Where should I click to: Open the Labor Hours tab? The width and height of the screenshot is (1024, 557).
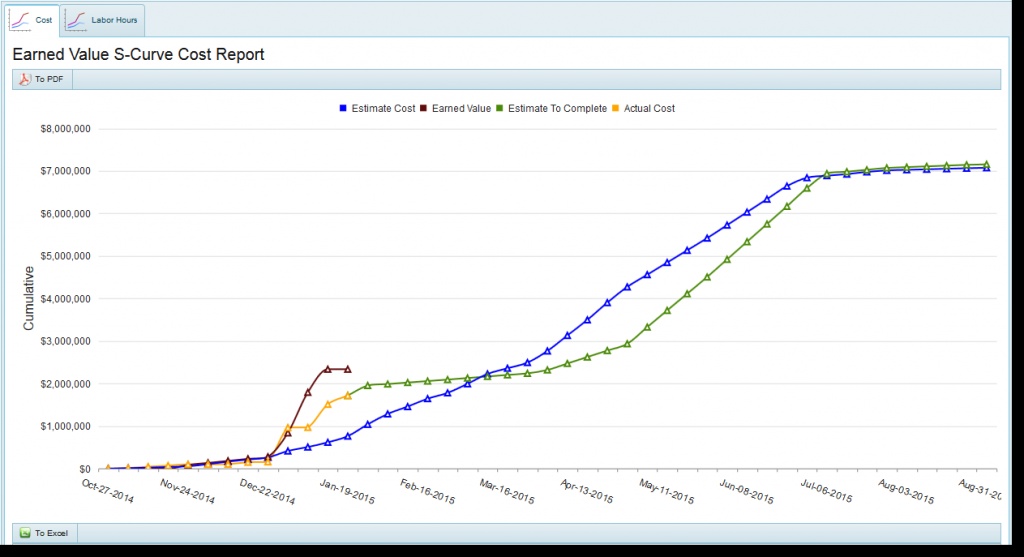click(x=104, y=20)
